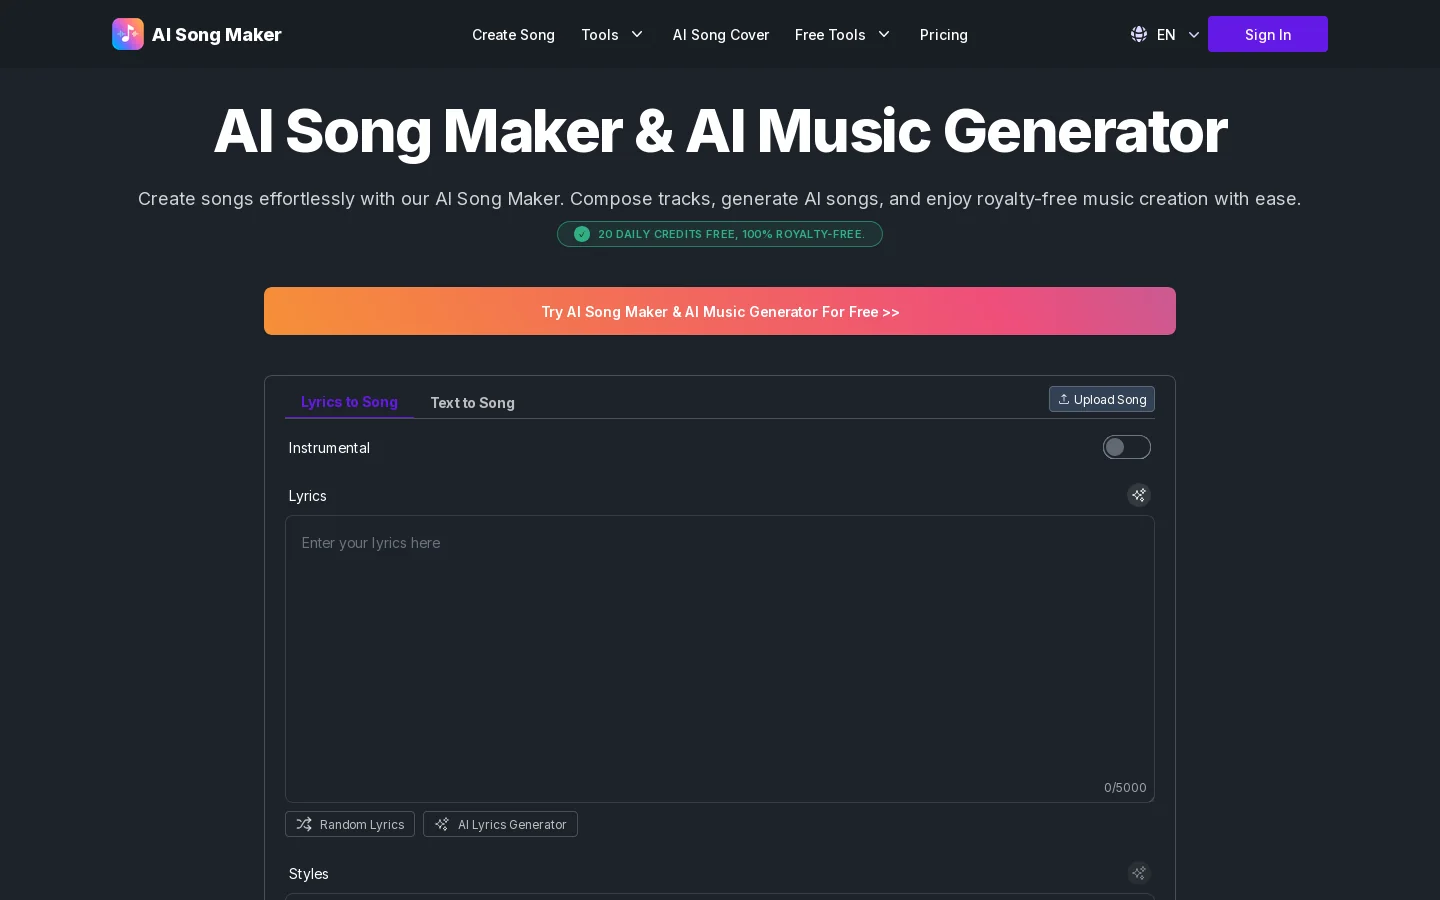Click the Styles label
The image size is (1440, 900).
[308, 874]
